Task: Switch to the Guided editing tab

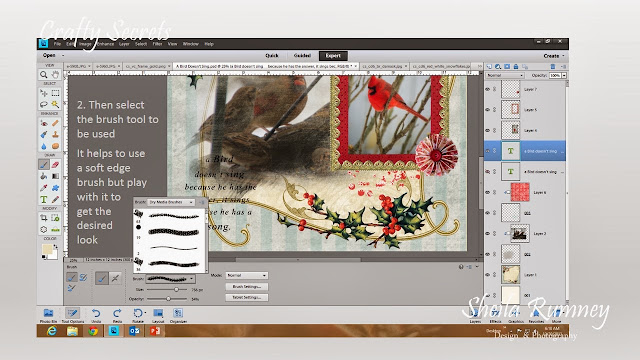Action: click(302, 56)
